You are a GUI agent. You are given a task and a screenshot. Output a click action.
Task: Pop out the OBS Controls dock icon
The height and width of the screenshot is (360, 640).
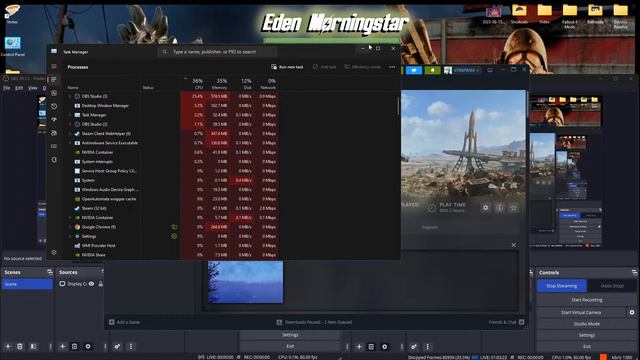click(x=634, y=273)
